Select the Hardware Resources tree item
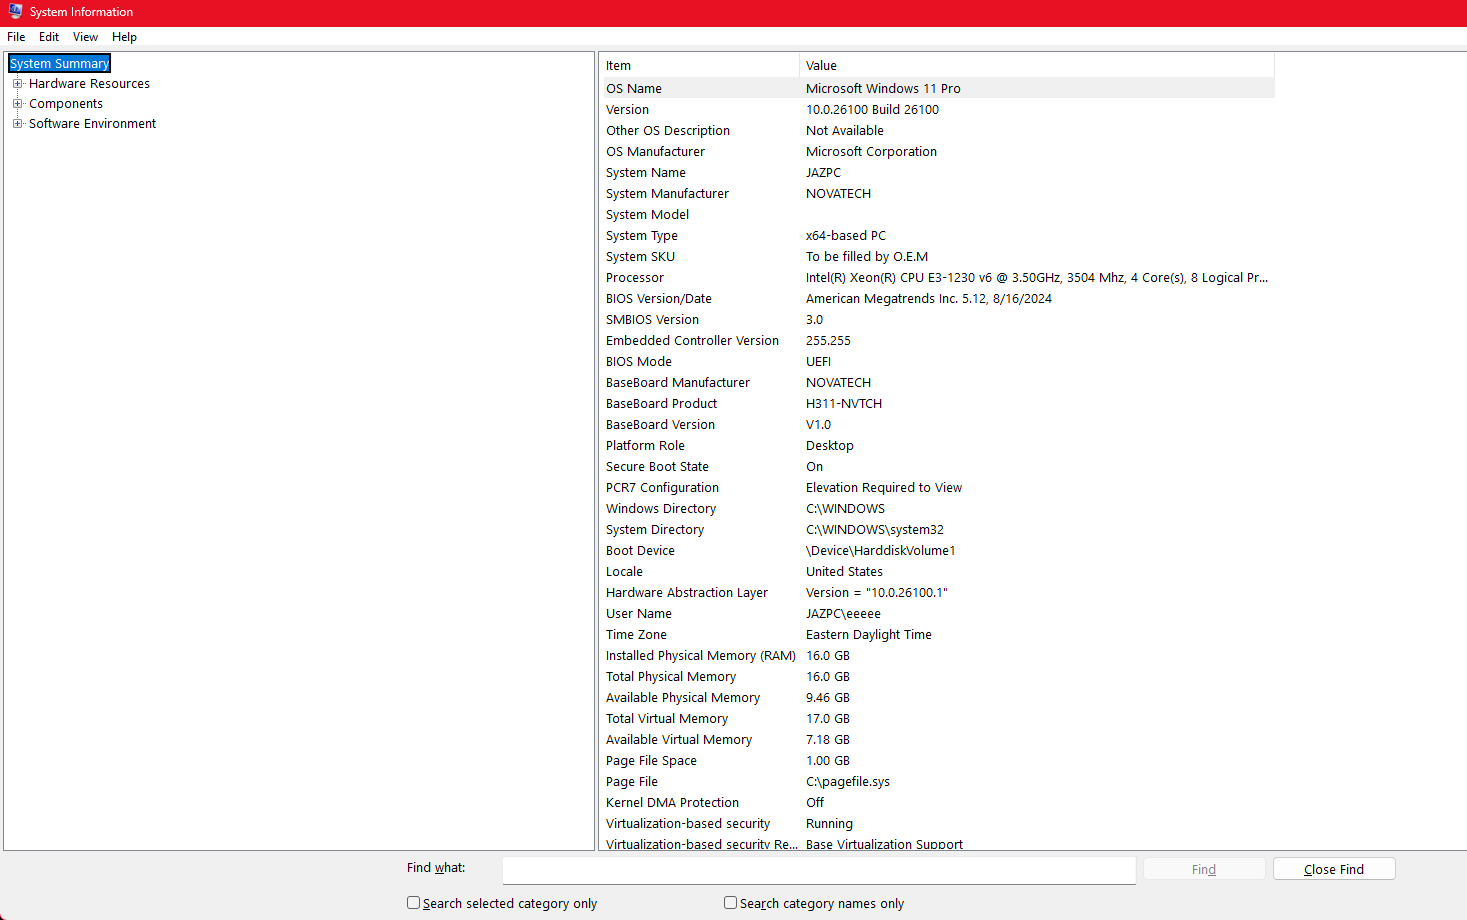This screenshot has width=1467, height=920. (89, 84)
